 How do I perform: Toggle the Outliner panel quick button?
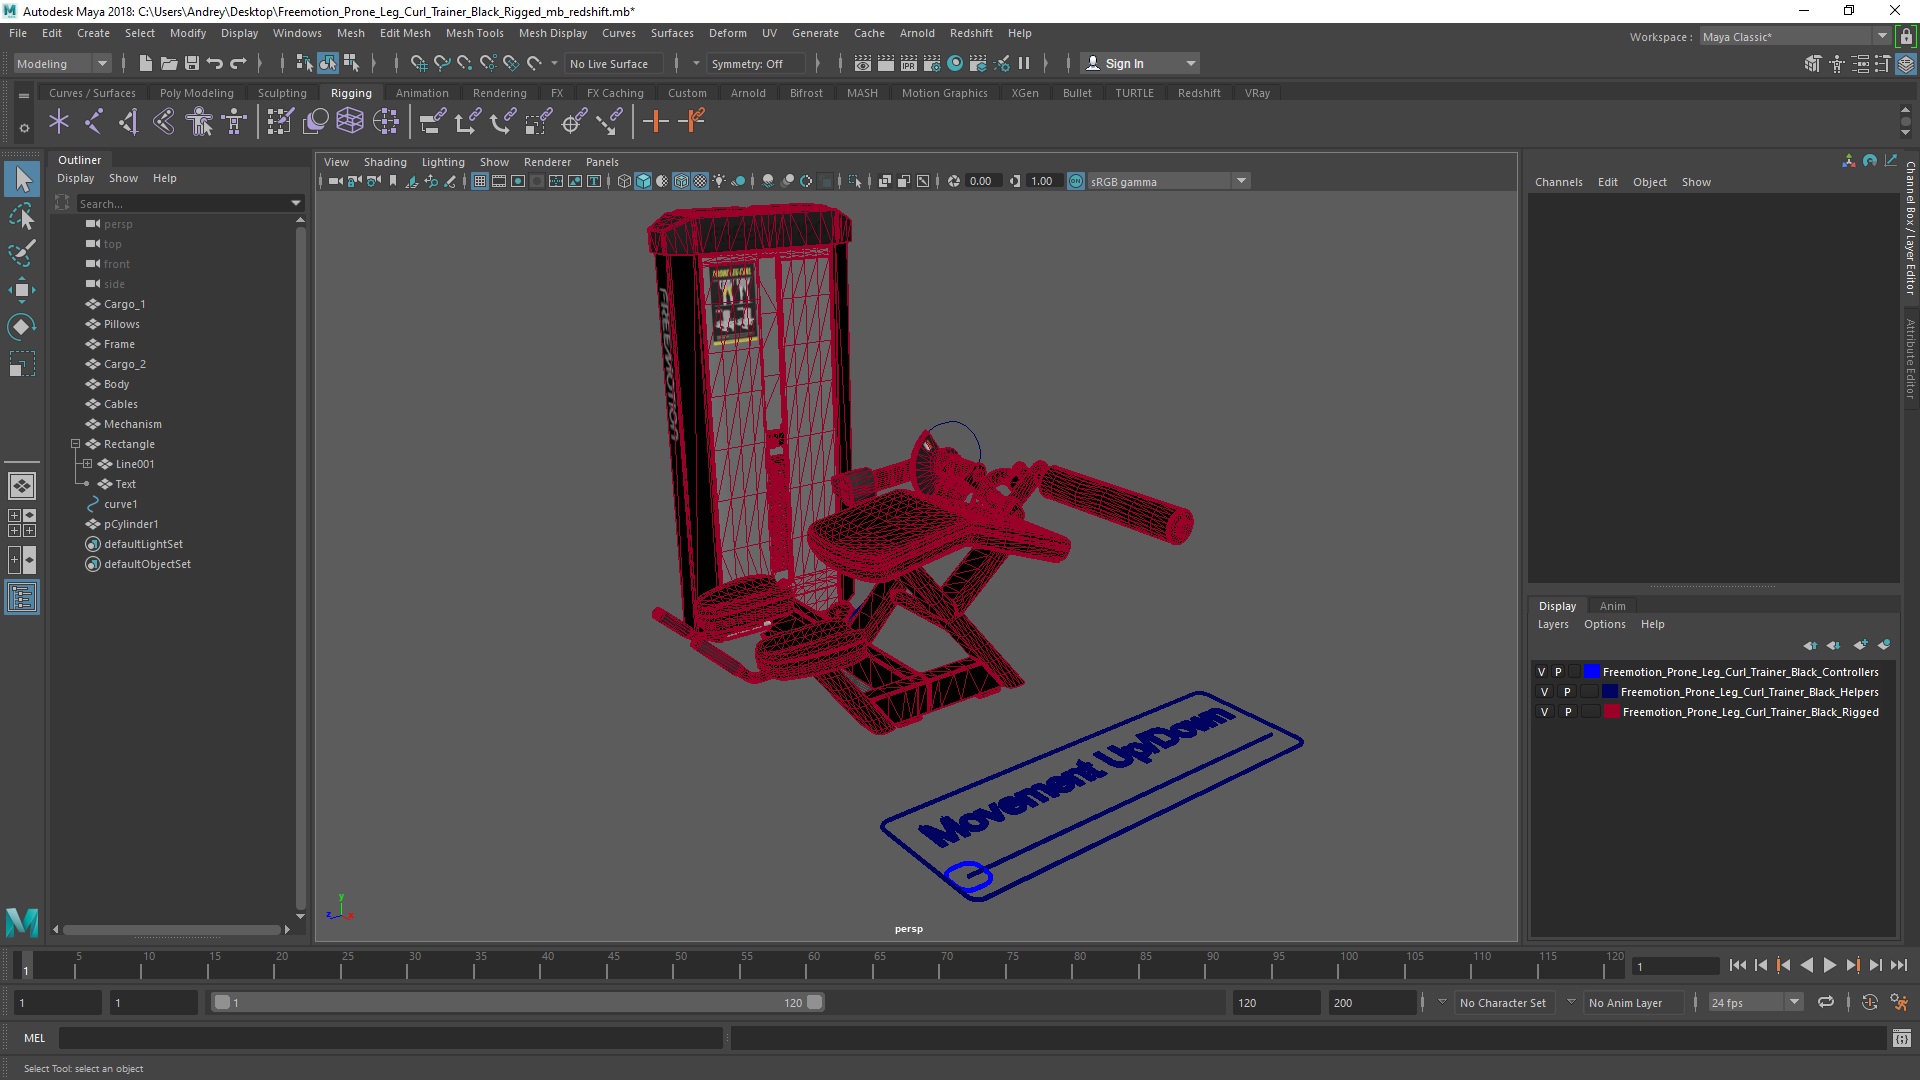[x=22, y=598]
